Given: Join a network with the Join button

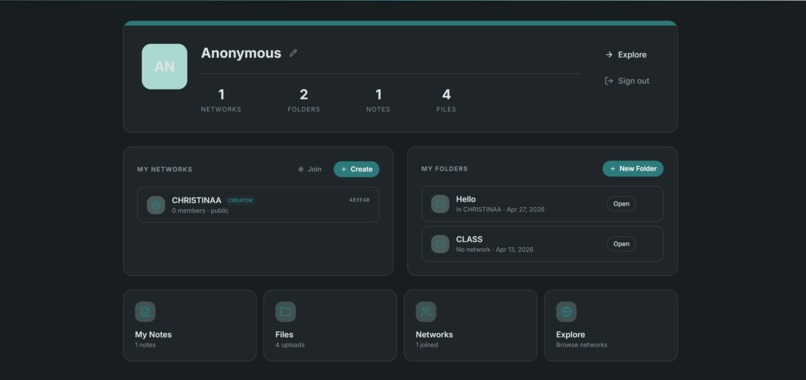Looking at the screenshot, I should click(x=310, y=169).
